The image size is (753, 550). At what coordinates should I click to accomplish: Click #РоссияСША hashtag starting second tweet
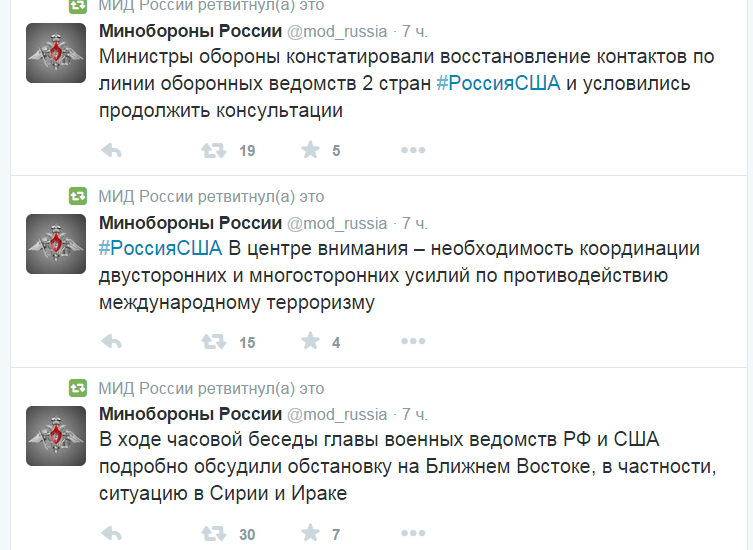[160, 249]
